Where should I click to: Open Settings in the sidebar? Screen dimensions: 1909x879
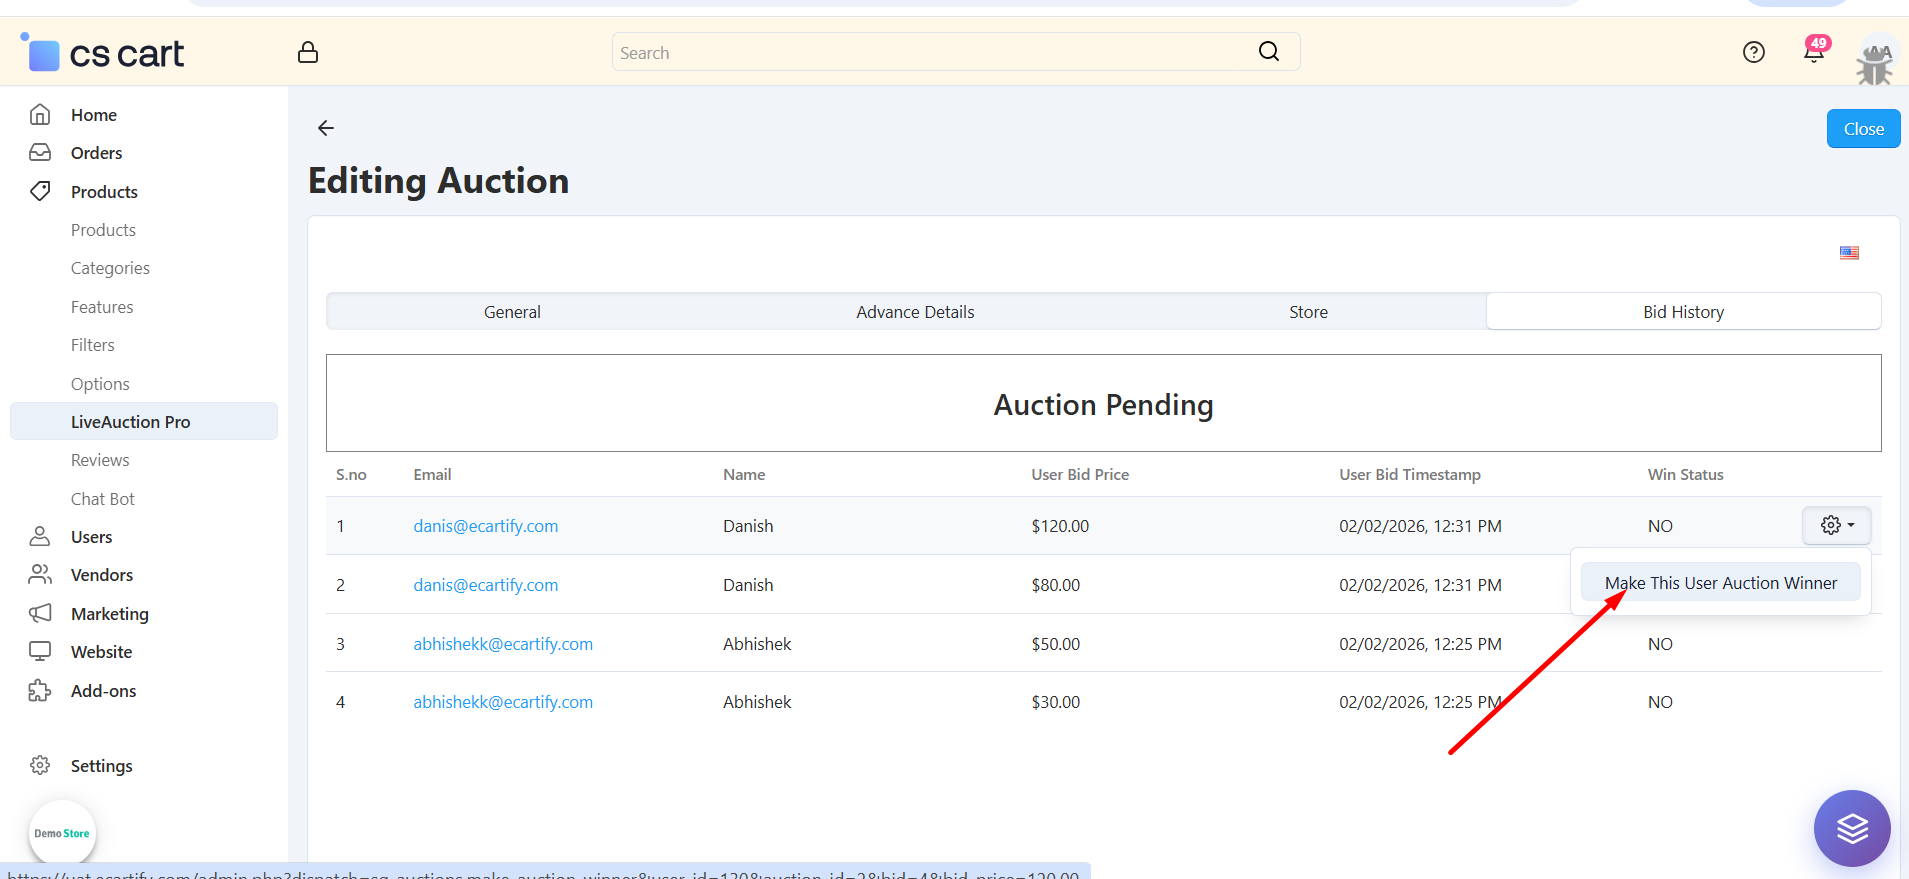tap(101, 766)
